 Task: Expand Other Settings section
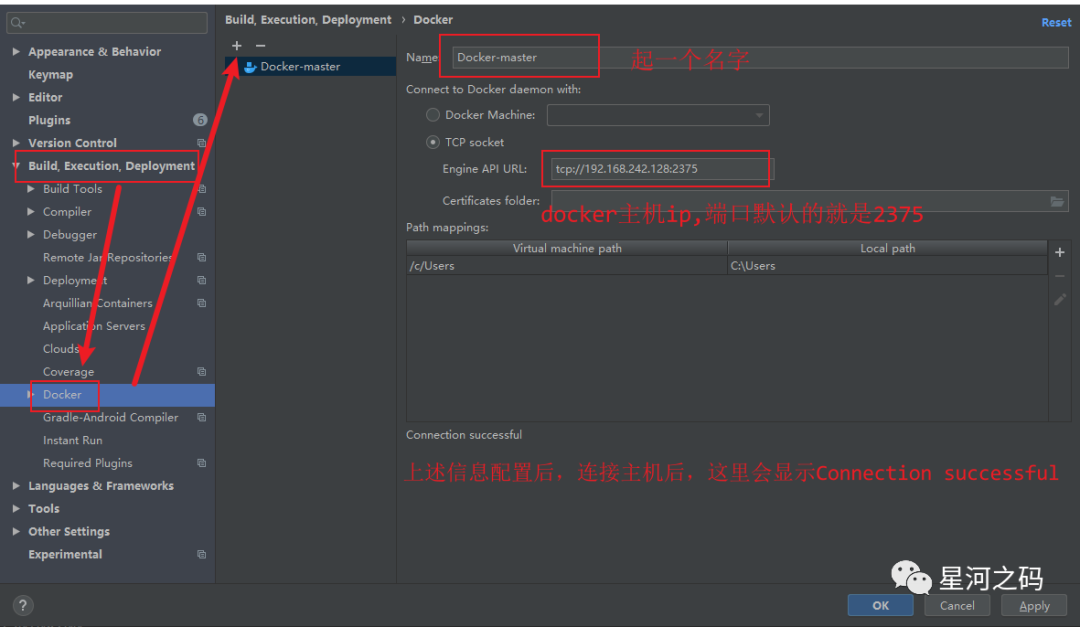pyautogui.click(x=16, y=531)
